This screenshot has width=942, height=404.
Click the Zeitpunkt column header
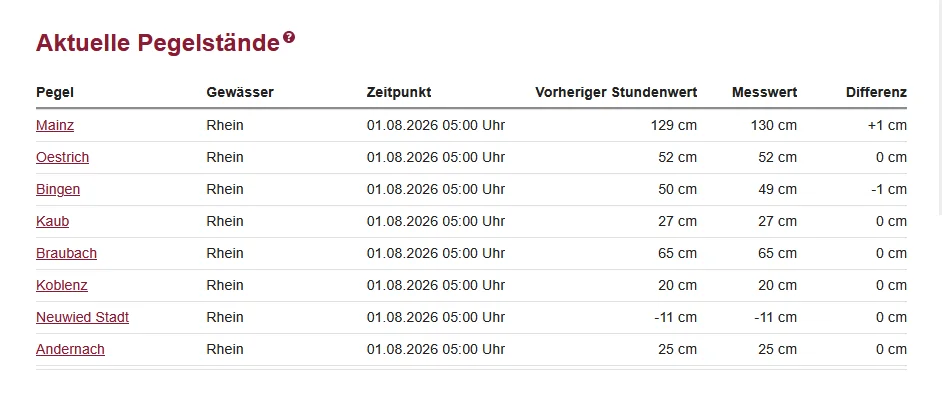(x=399, y=93)
